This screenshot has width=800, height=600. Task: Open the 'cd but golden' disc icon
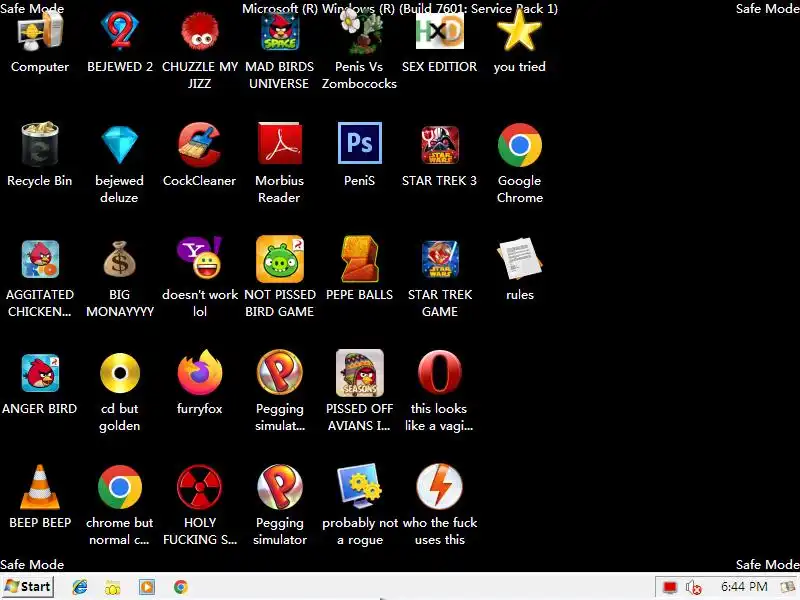pos(120,373)
